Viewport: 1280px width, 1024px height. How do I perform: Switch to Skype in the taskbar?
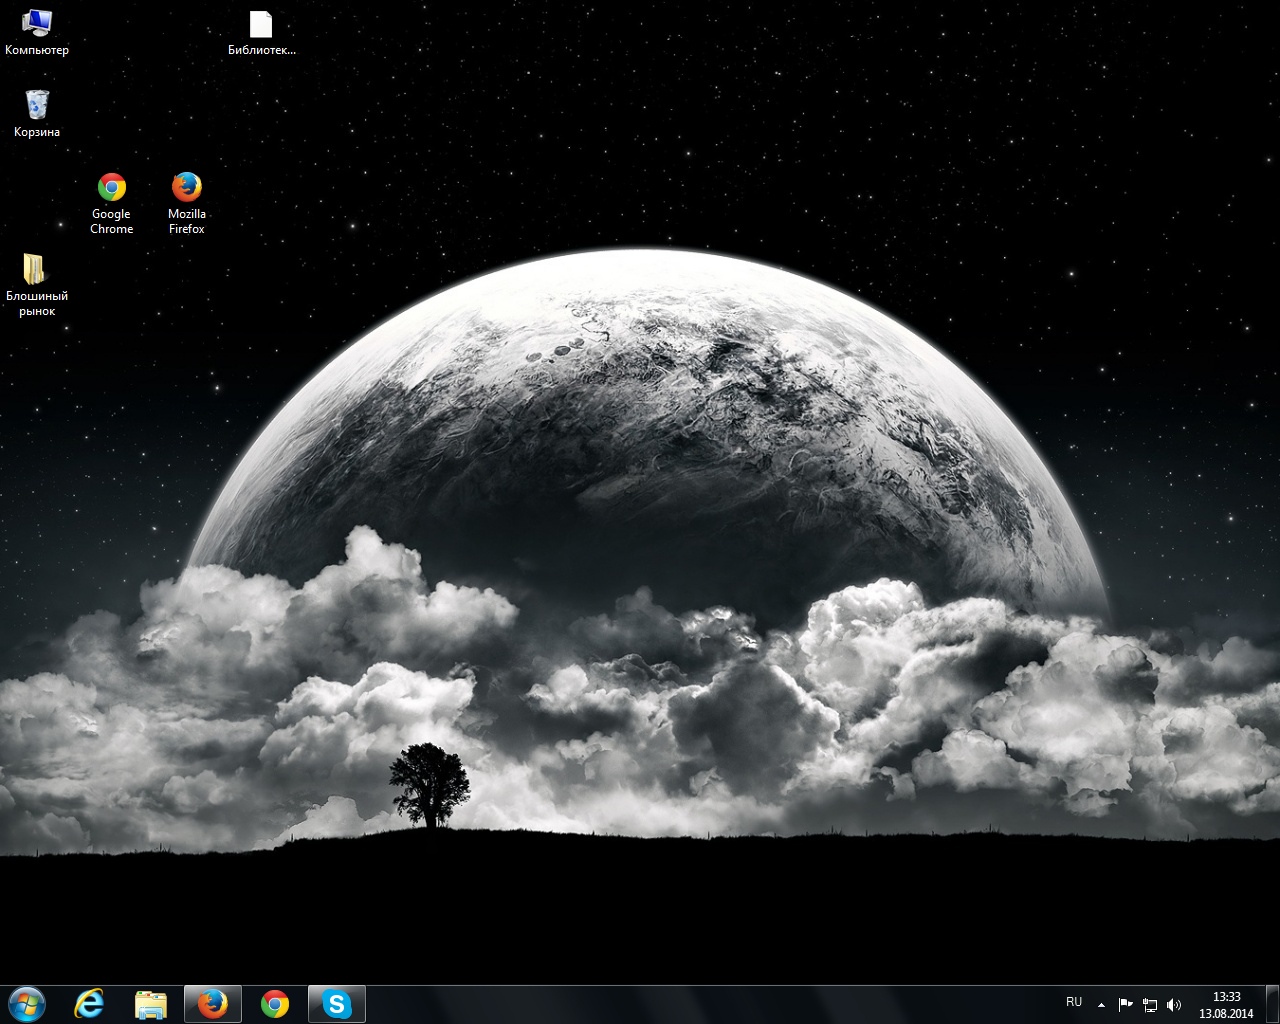(x=337, y=1004)
